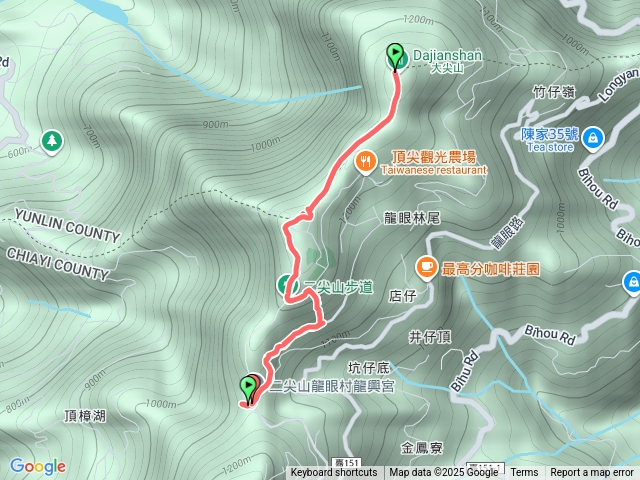Click the Dajianshan 大尖山 label
640x480 pixels.
click(x=447, y=61)
